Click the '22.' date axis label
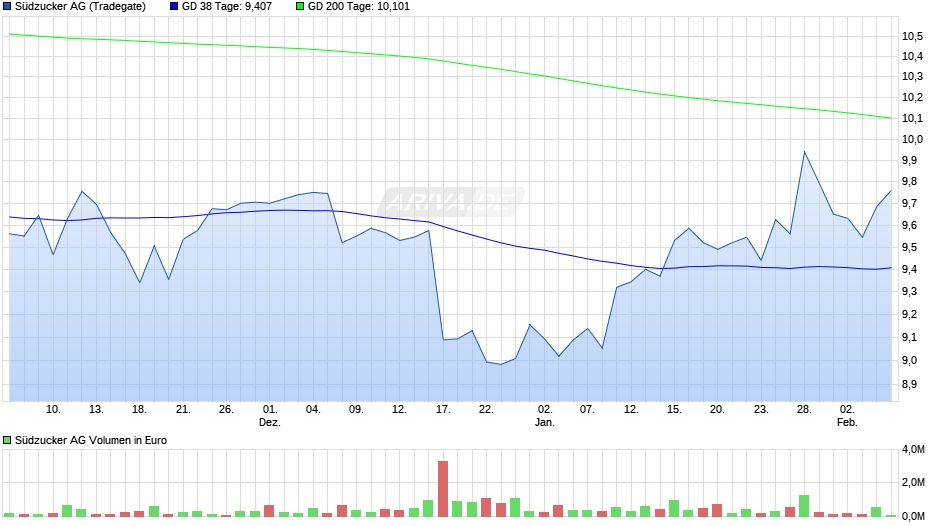940x526 pixels. 486,410
